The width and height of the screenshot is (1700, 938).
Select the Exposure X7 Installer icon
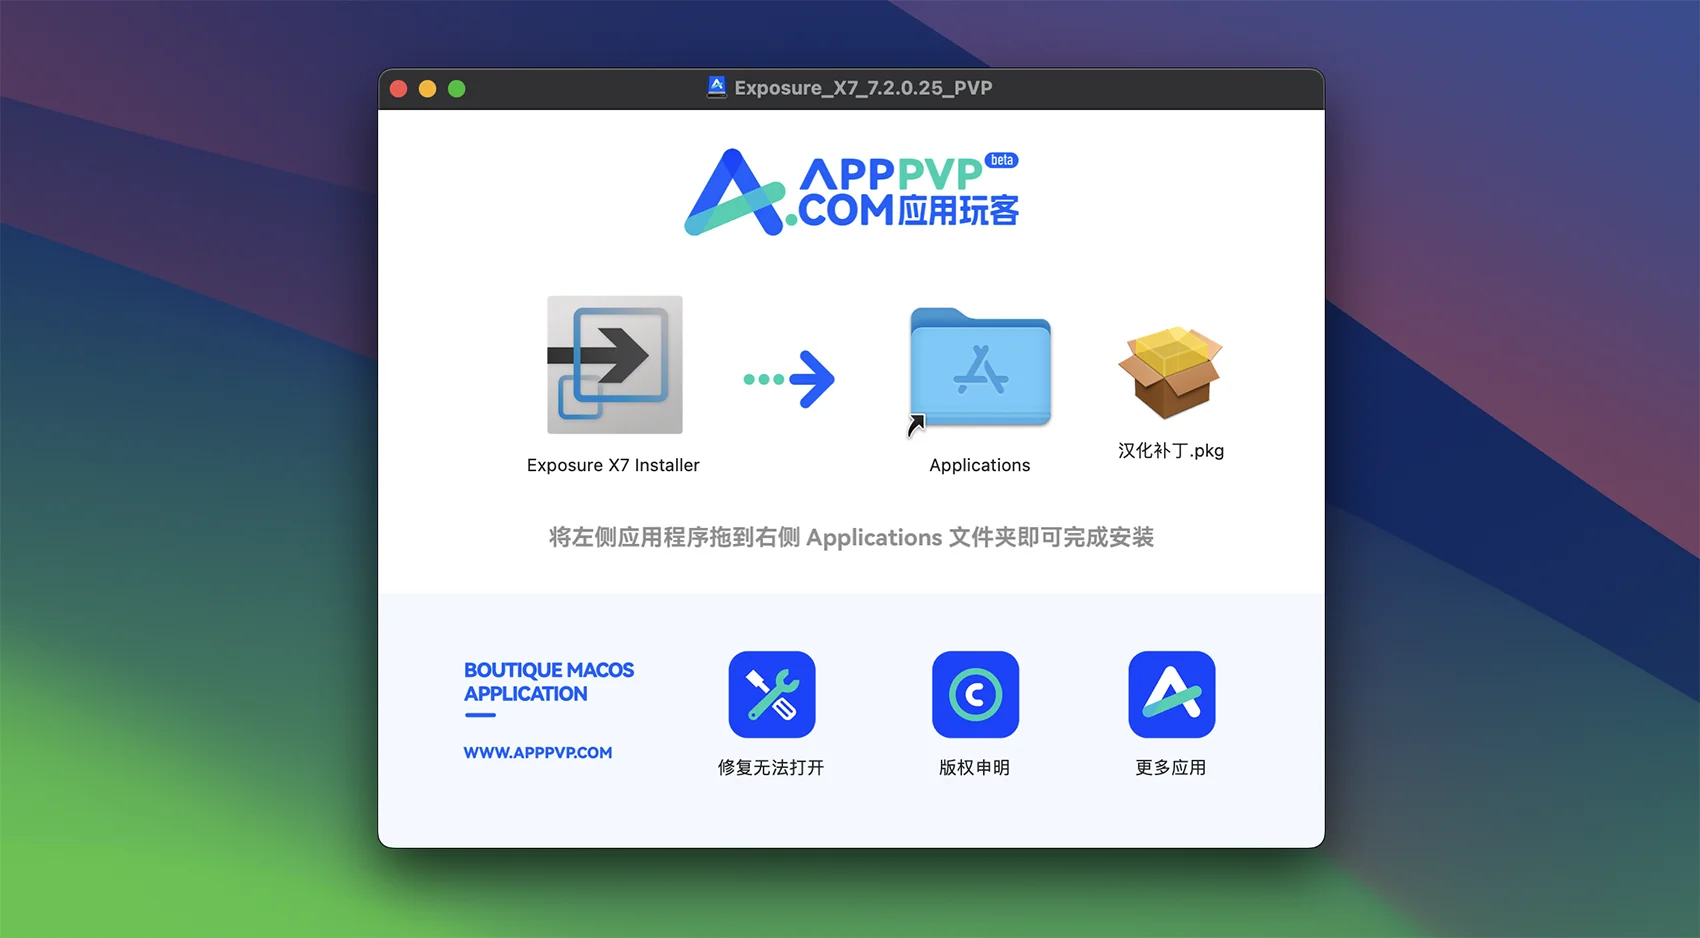[615, 365]
